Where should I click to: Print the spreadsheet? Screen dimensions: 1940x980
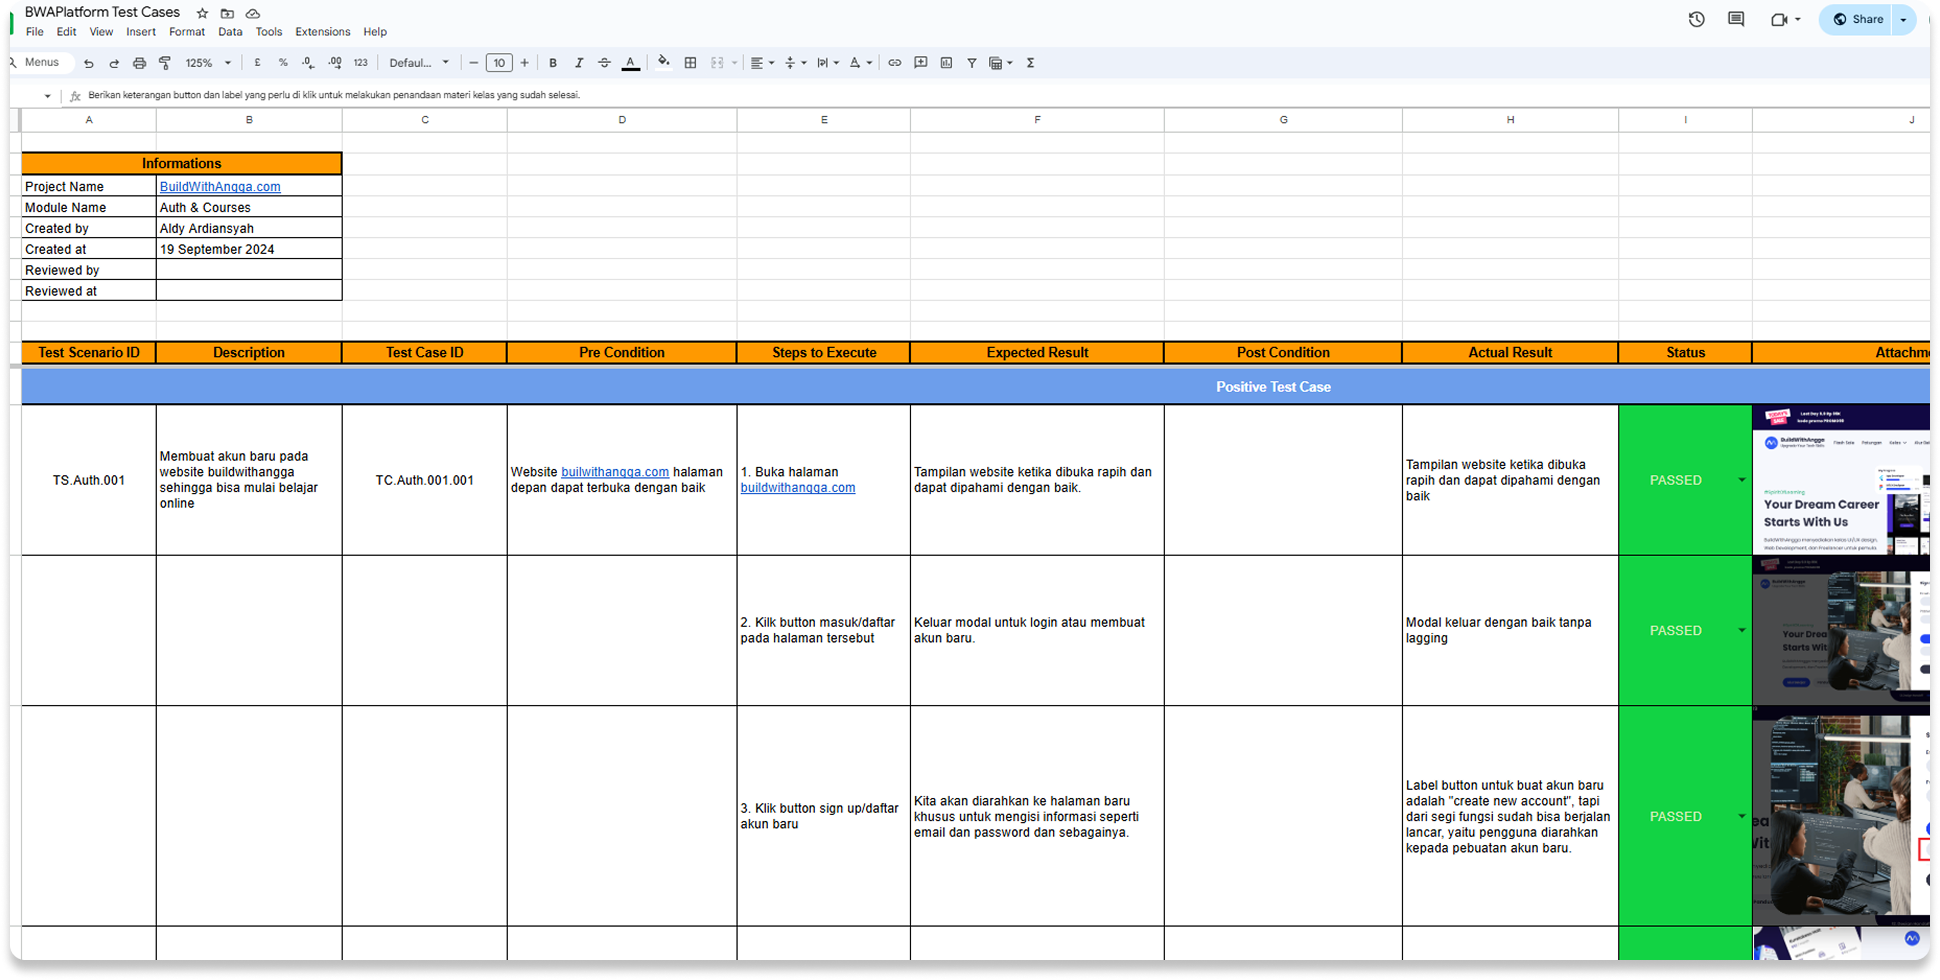139,63
